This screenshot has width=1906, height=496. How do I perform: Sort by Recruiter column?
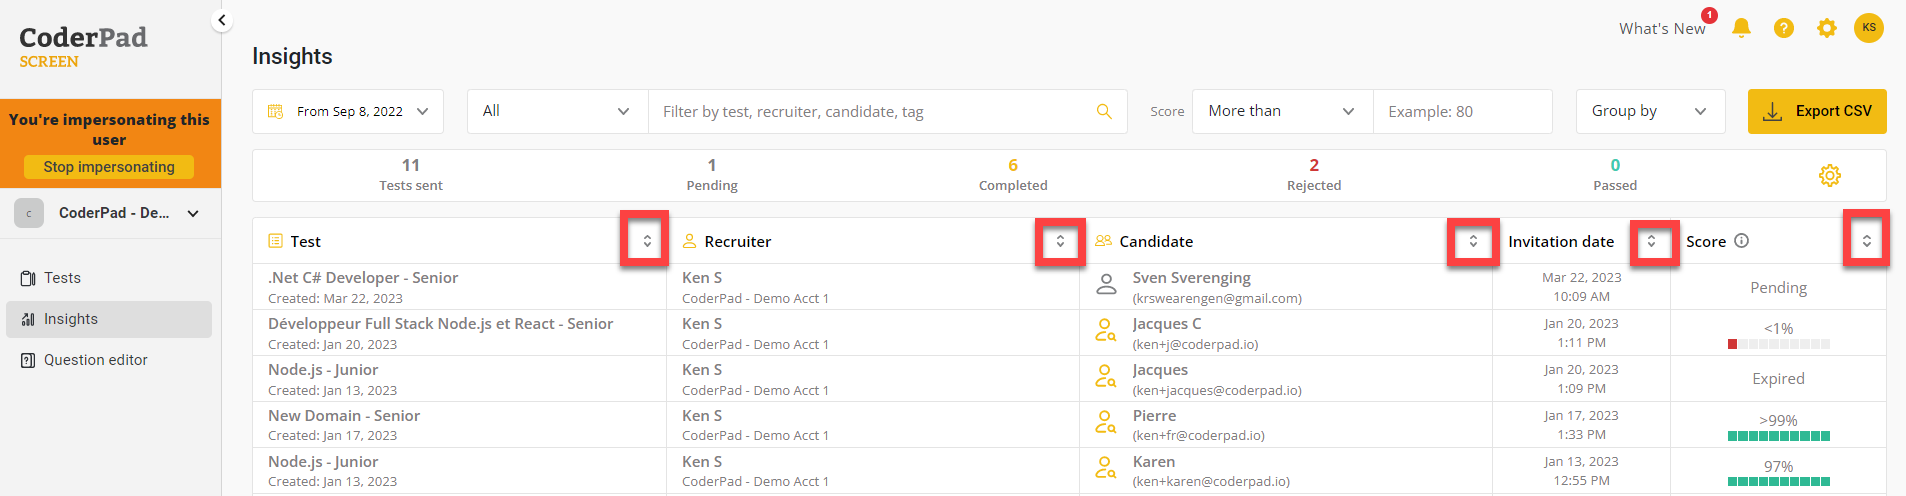1060,241
